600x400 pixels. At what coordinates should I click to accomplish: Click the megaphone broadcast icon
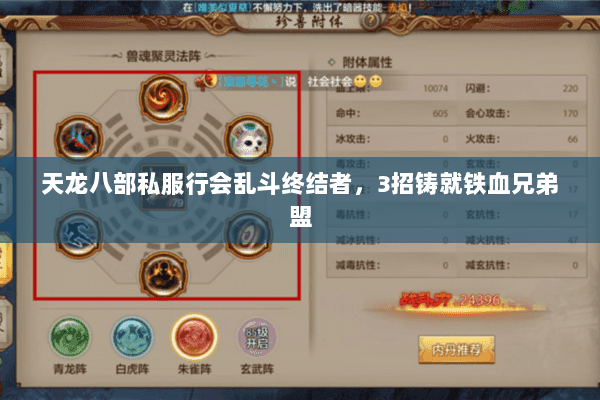coord(205,80)
